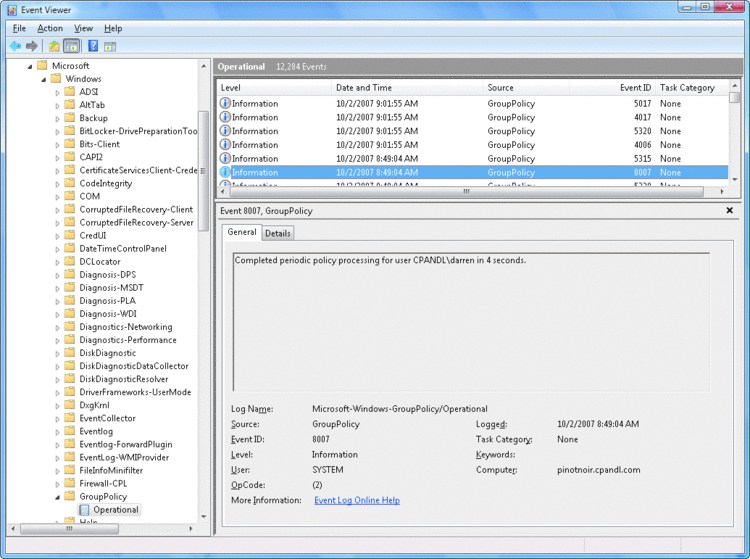Image resolution: width=750 pixels, height=559 pixels.
Task: Expand the DiskDiagnostic tree node
Action: [58, 353]
